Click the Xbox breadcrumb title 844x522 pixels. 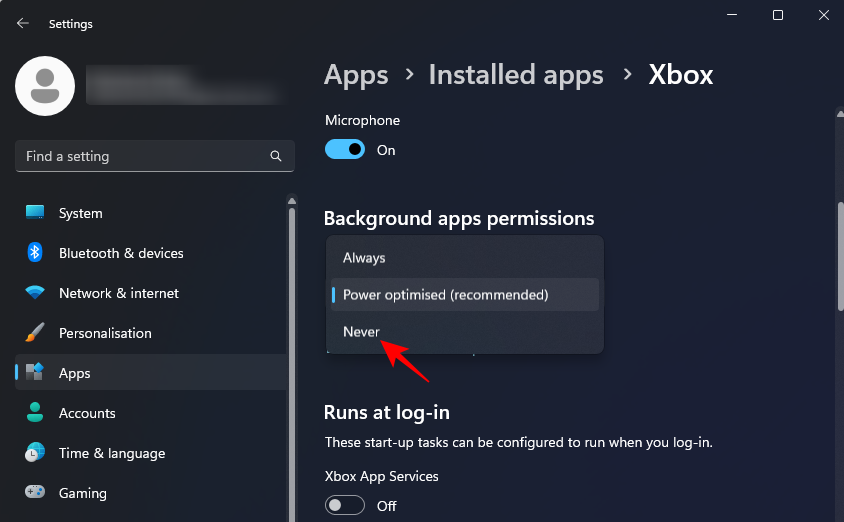click(x=680, y=75)
